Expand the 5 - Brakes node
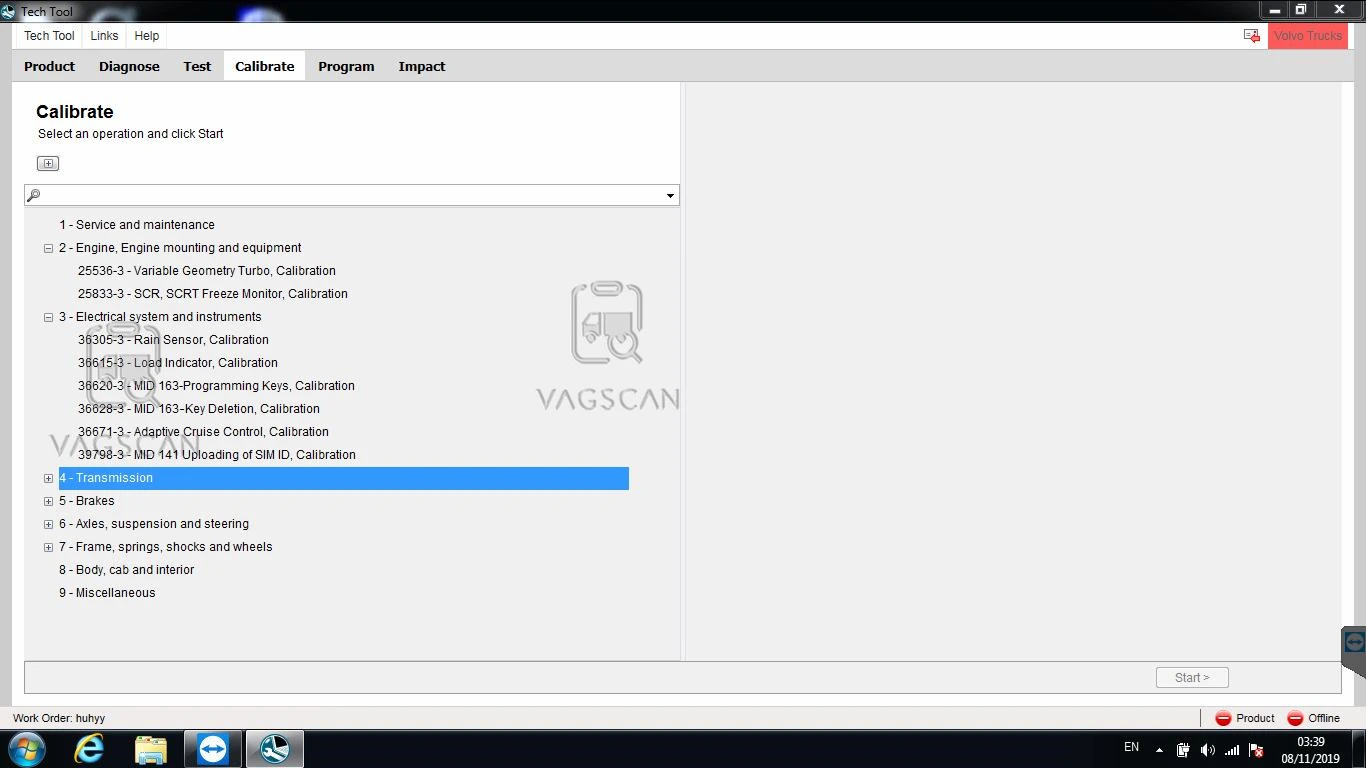Image resolution: width=1366 pixels, height=768 pixels. pos(48,501)
